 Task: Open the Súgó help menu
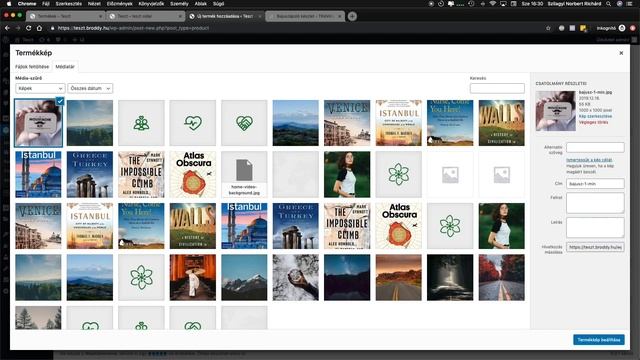(218, 4)
